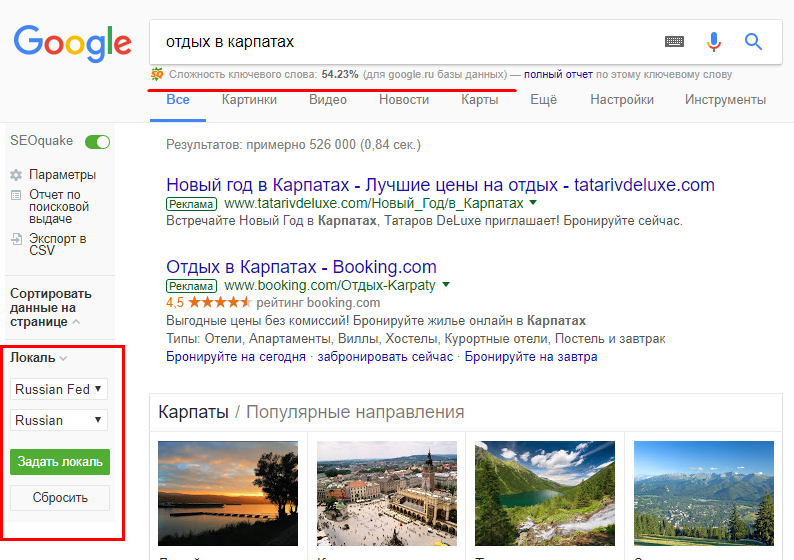Collapse Сортировать данные на странице section
794x560 pixels.
(76, 322)
